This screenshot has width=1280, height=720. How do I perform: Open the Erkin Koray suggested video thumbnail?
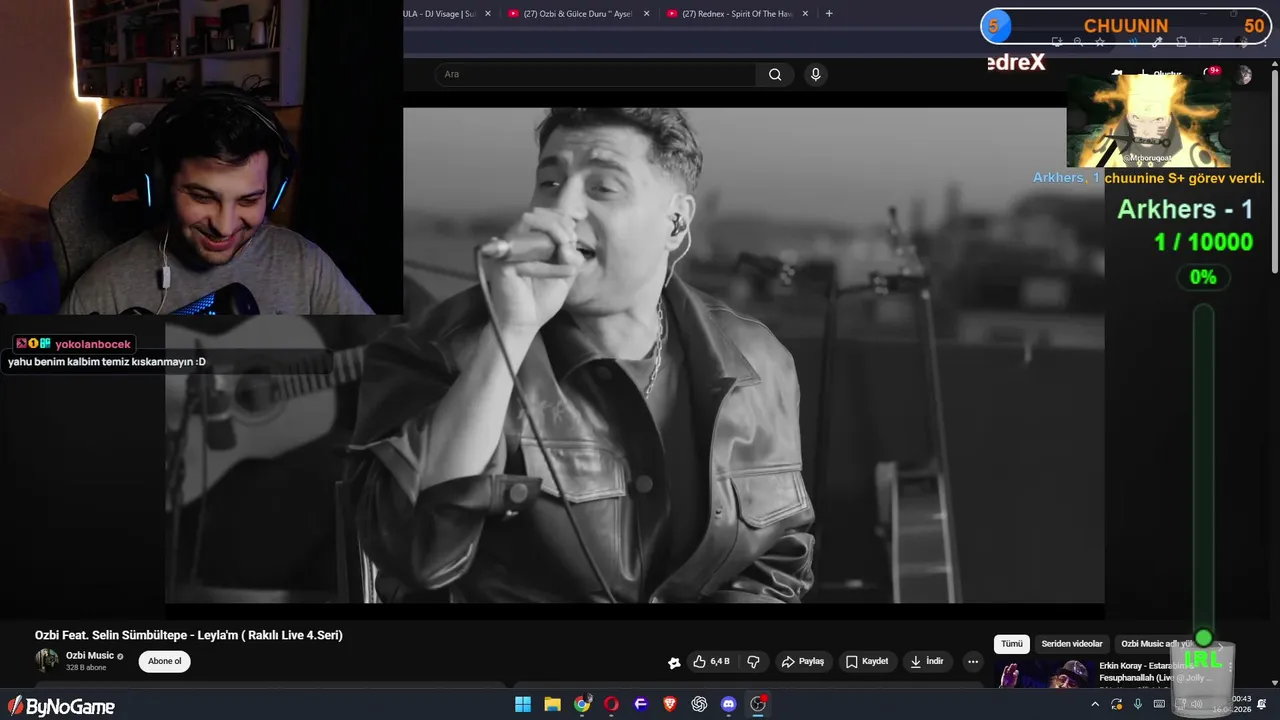1044,674
